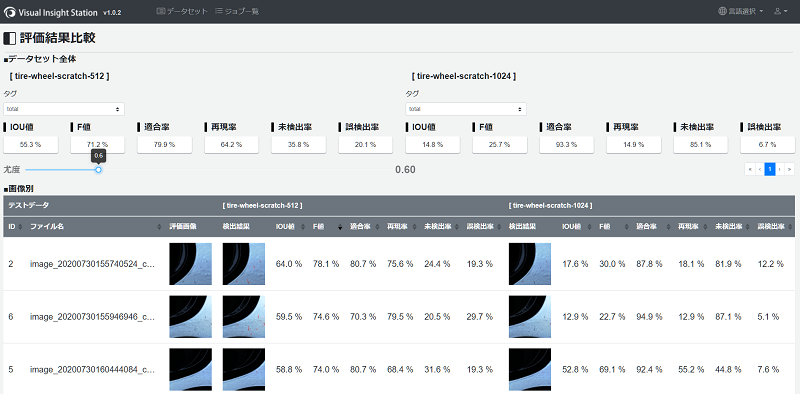The width and height of the screenshot is (800, 394).
Task: Go to the first page of pagination
Action: (749, 169)
